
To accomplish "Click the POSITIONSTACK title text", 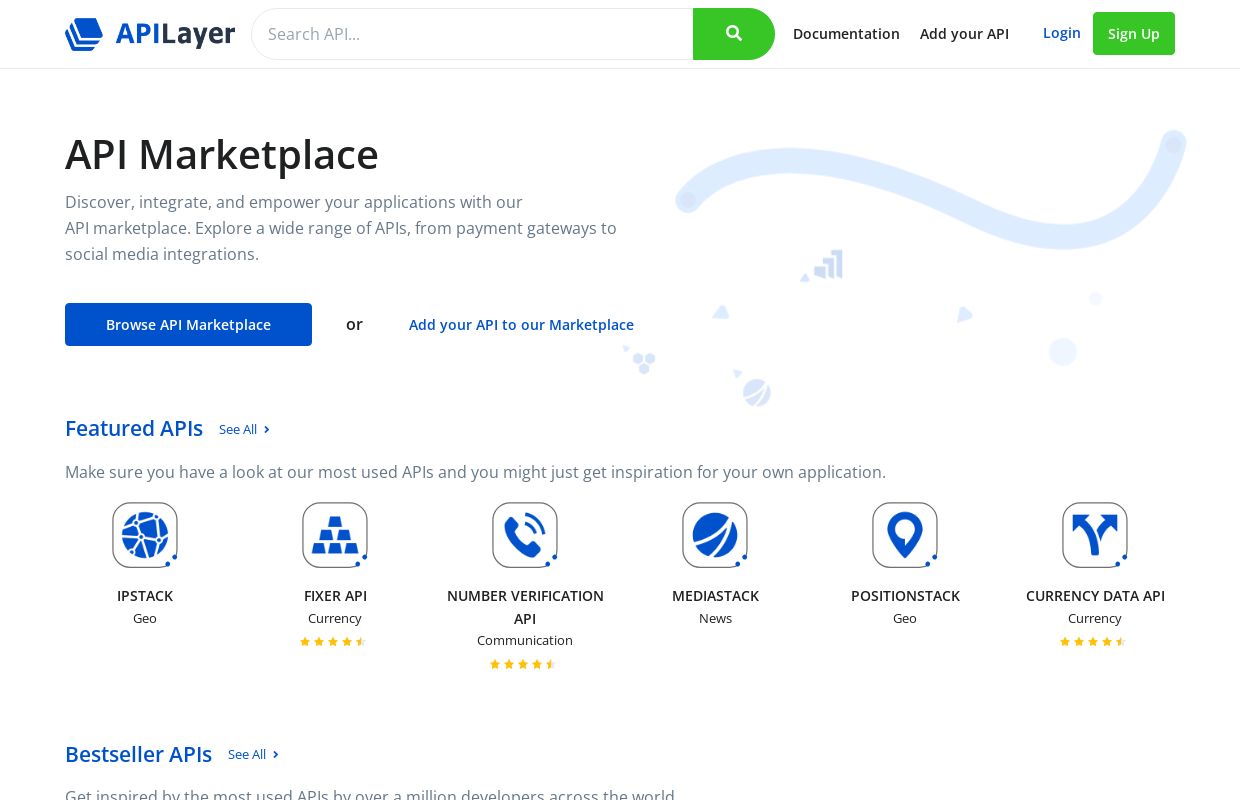I will click(905, 596).
